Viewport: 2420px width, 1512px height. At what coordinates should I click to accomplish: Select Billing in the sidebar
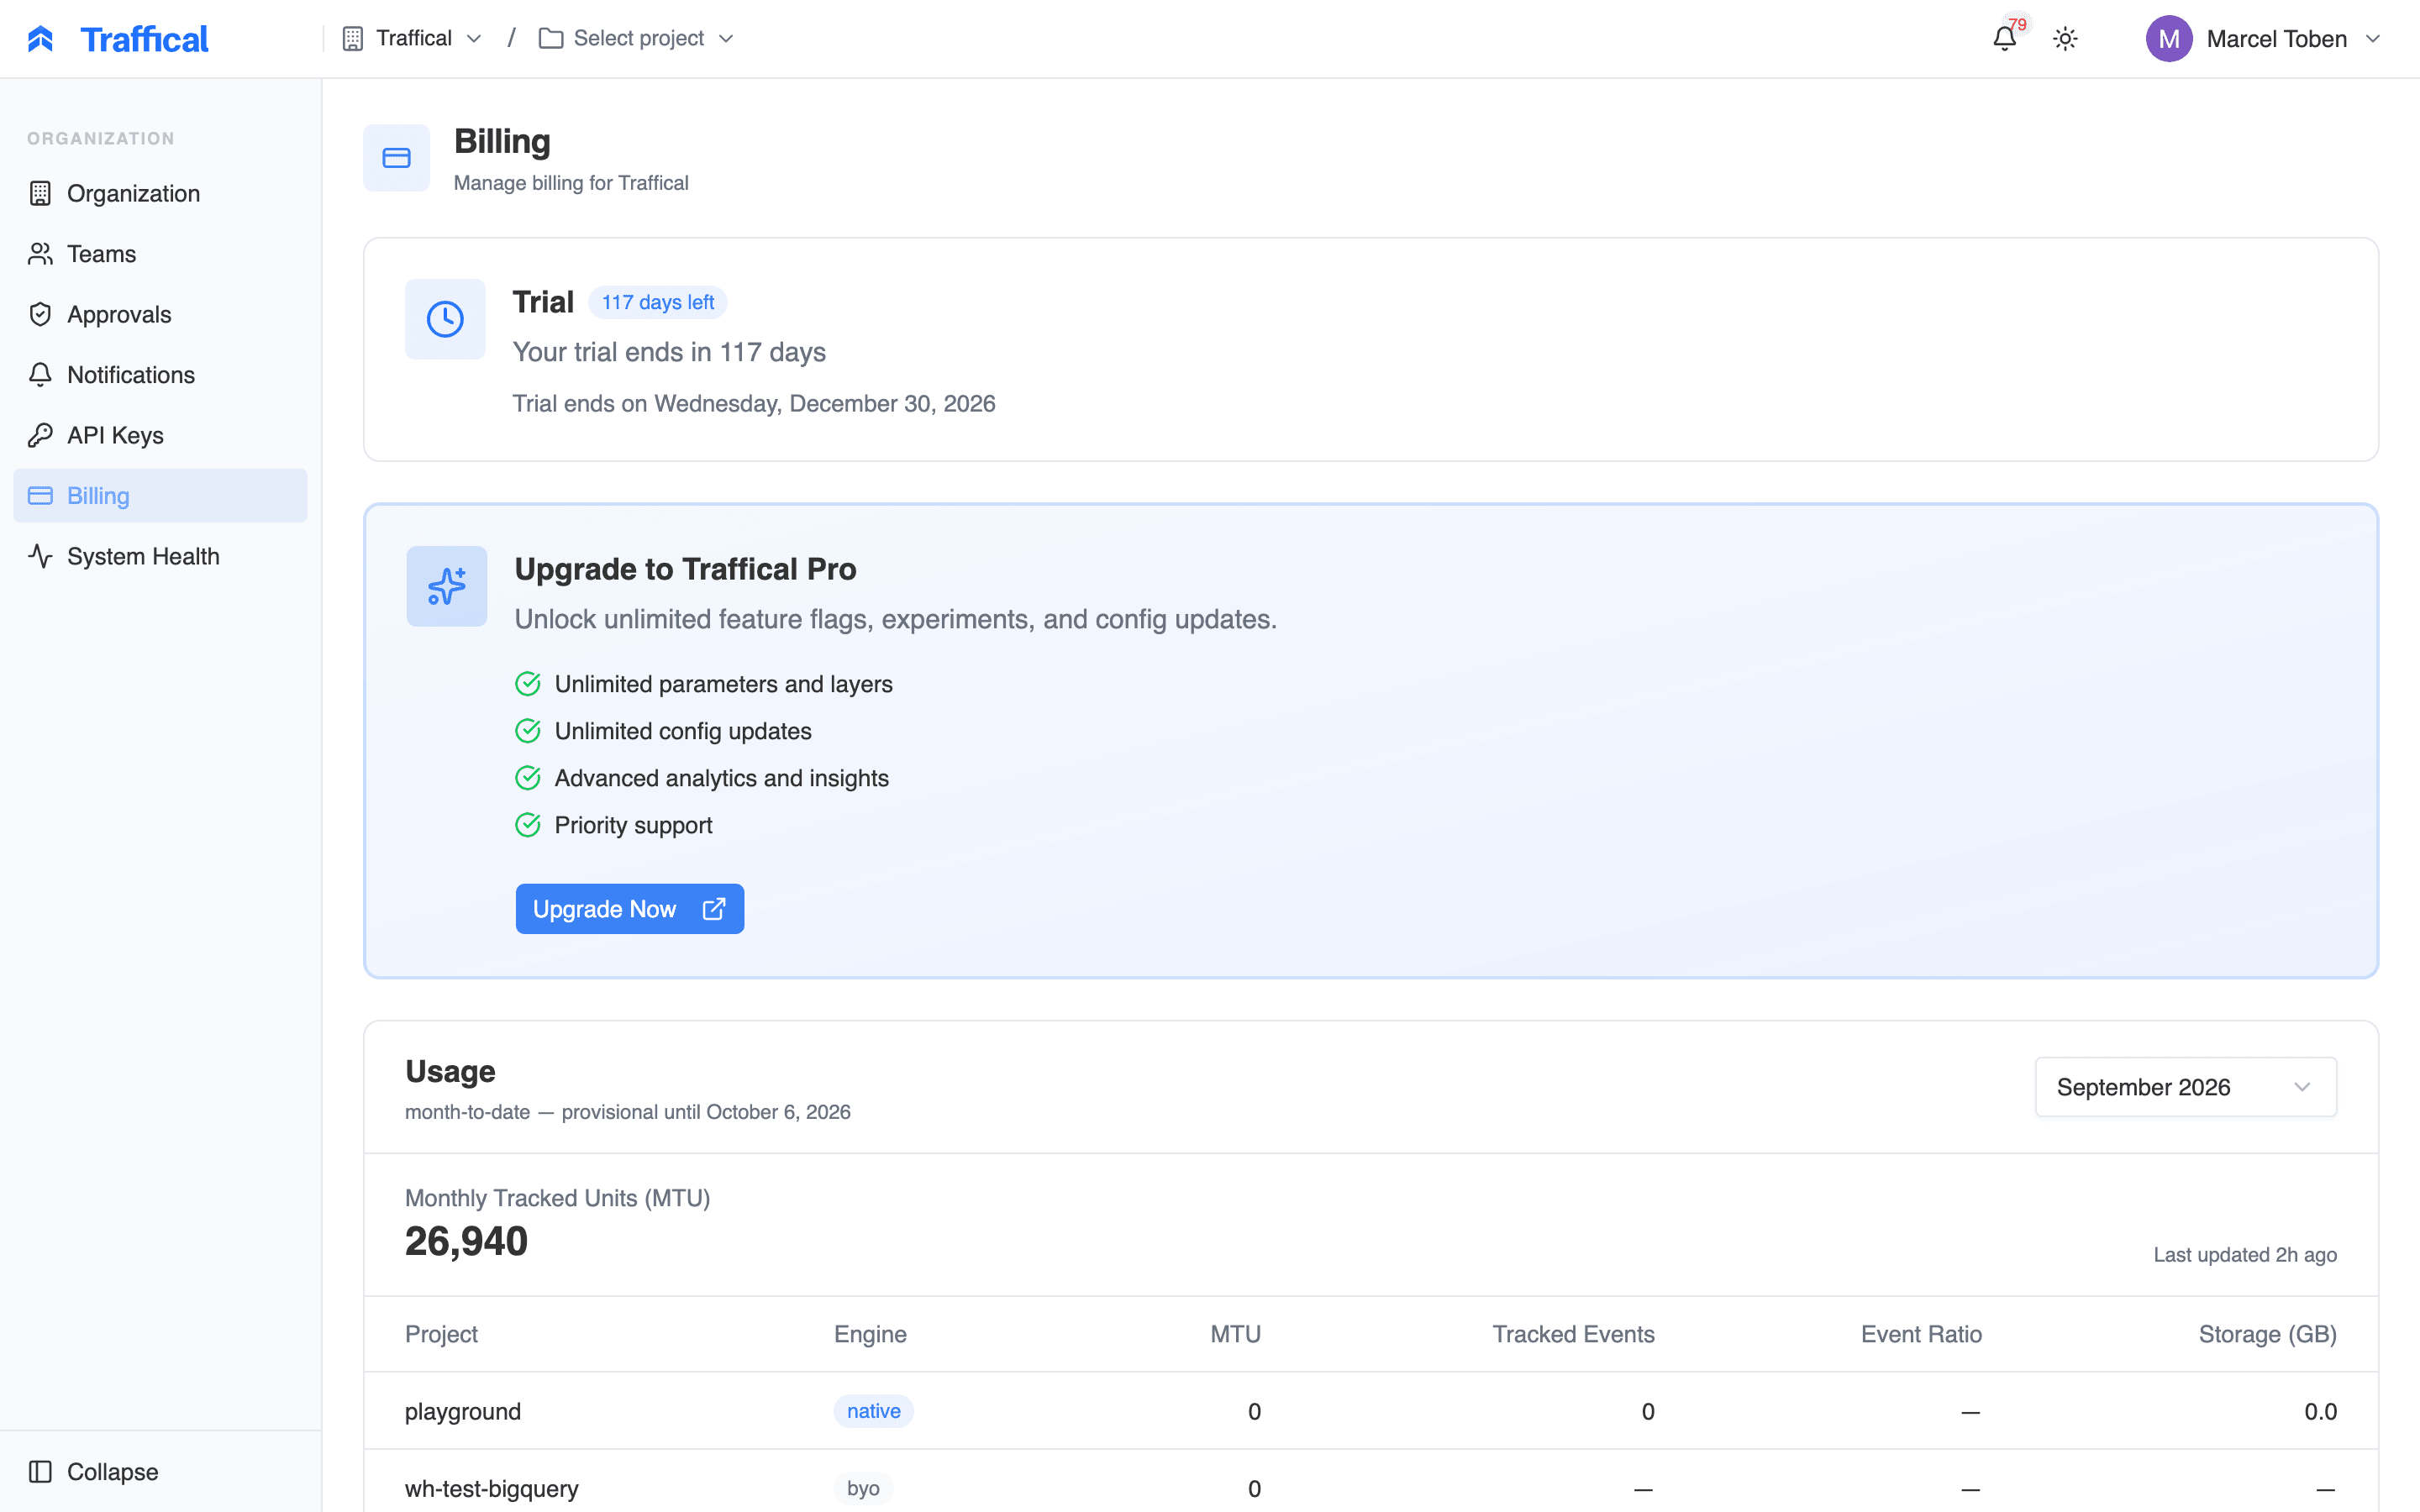click(x=160, y=496)
